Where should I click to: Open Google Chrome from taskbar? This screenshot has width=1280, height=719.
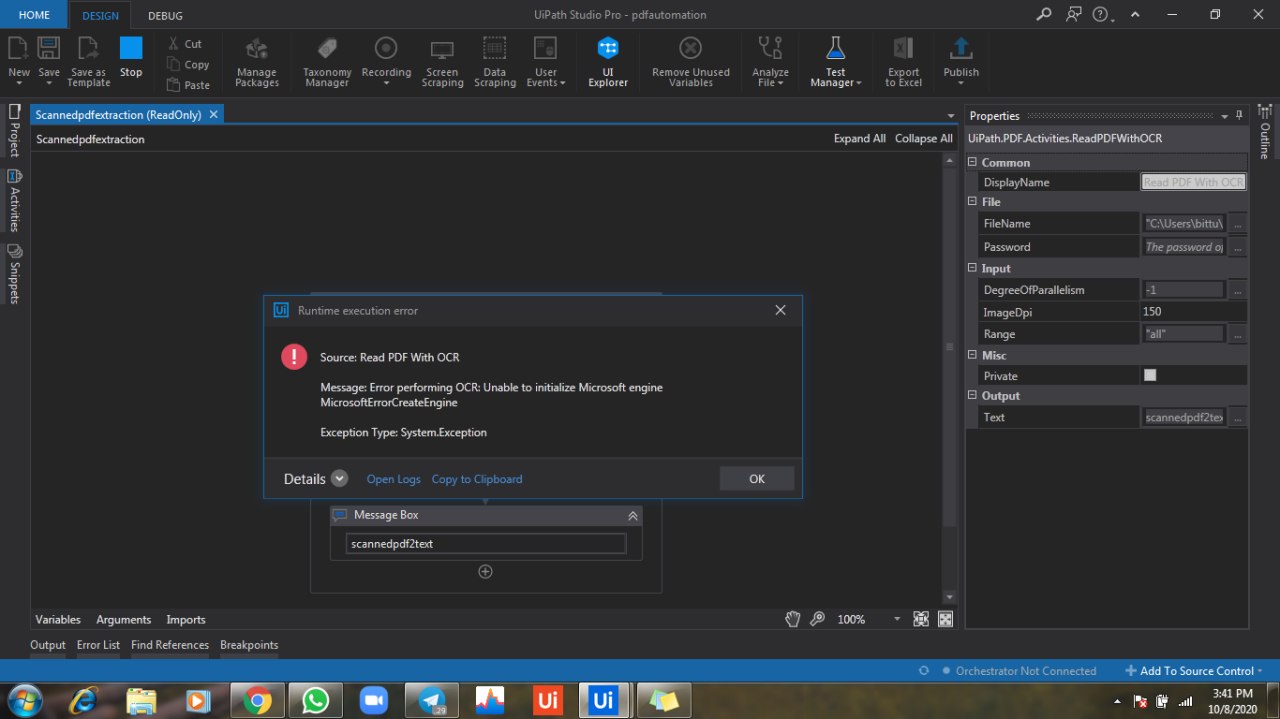[x=258, y=701]
